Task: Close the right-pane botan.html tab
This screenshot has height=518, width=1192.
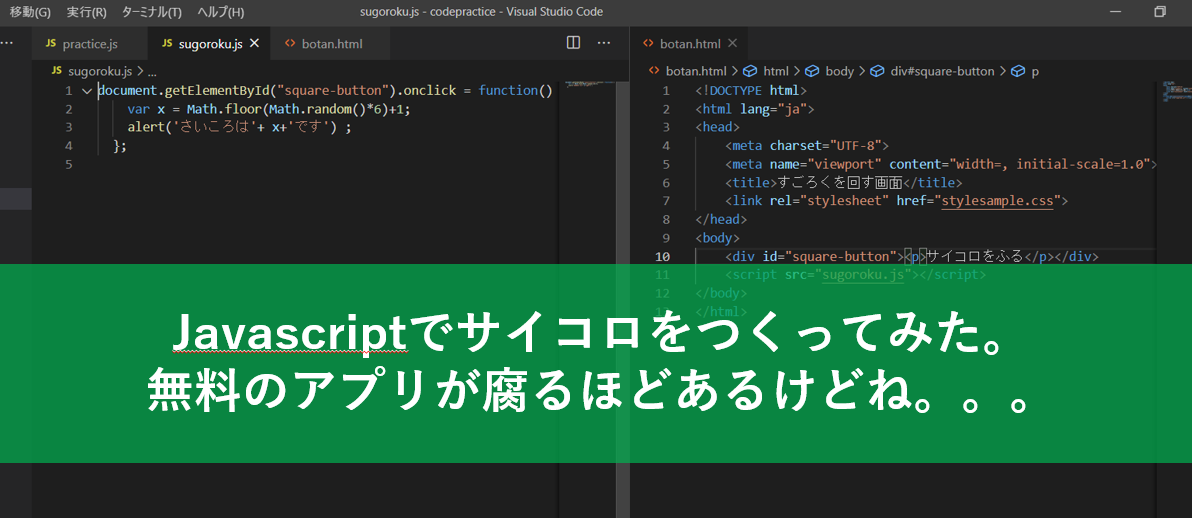Action: pos(732,43)
